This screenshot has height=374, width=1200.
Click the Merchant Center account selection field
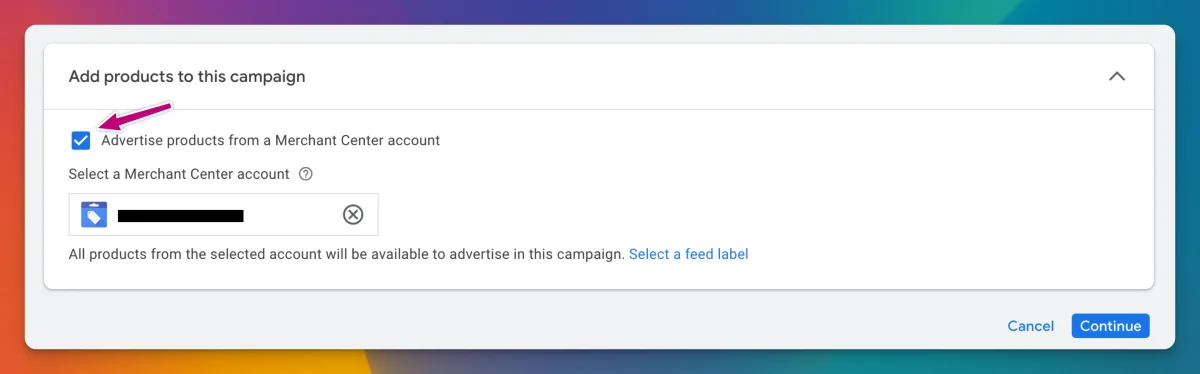click(224, 214)
